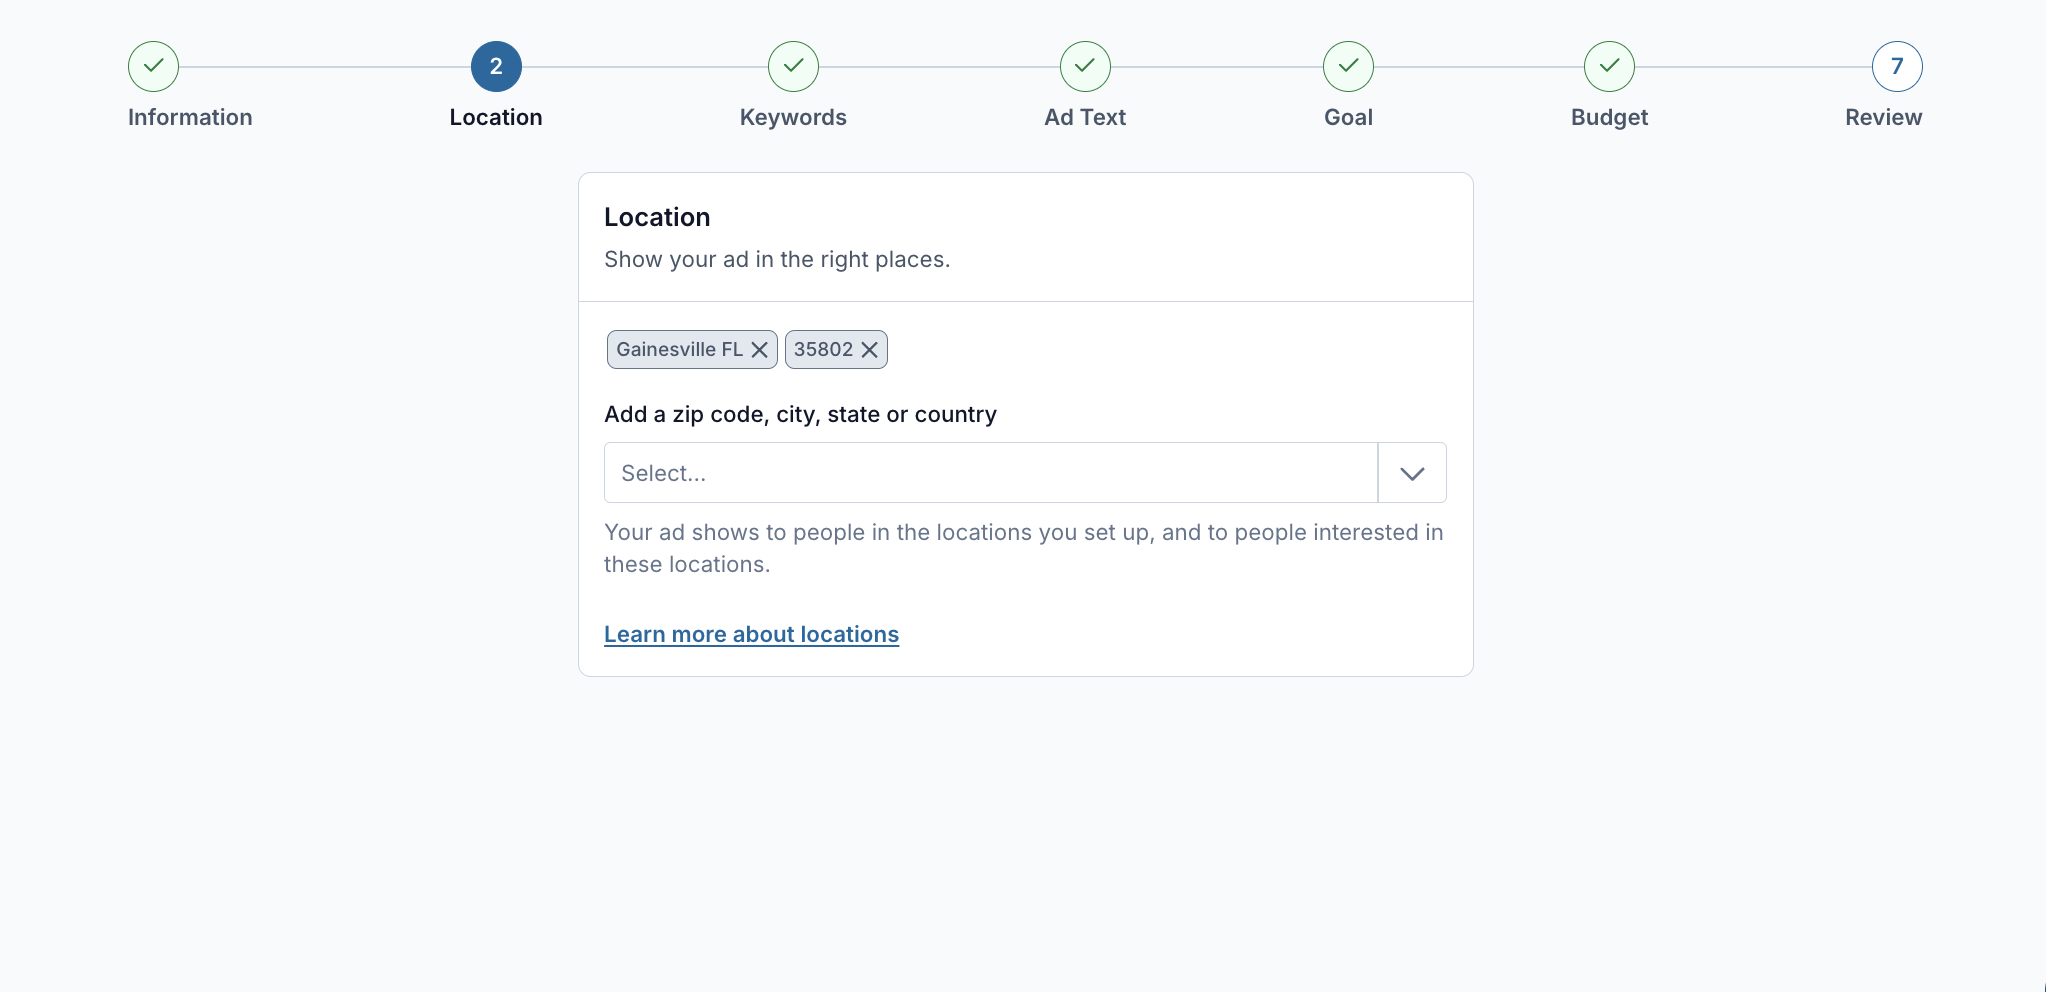Go to the Information step label
The width and height of the screenshot is (2046, 992).
coord(190,117)
